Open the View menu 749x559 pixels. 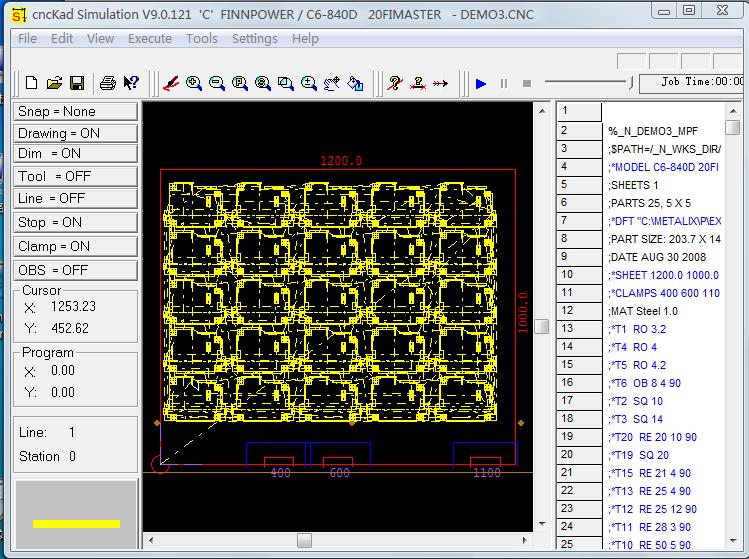click(x=100, y=39)
